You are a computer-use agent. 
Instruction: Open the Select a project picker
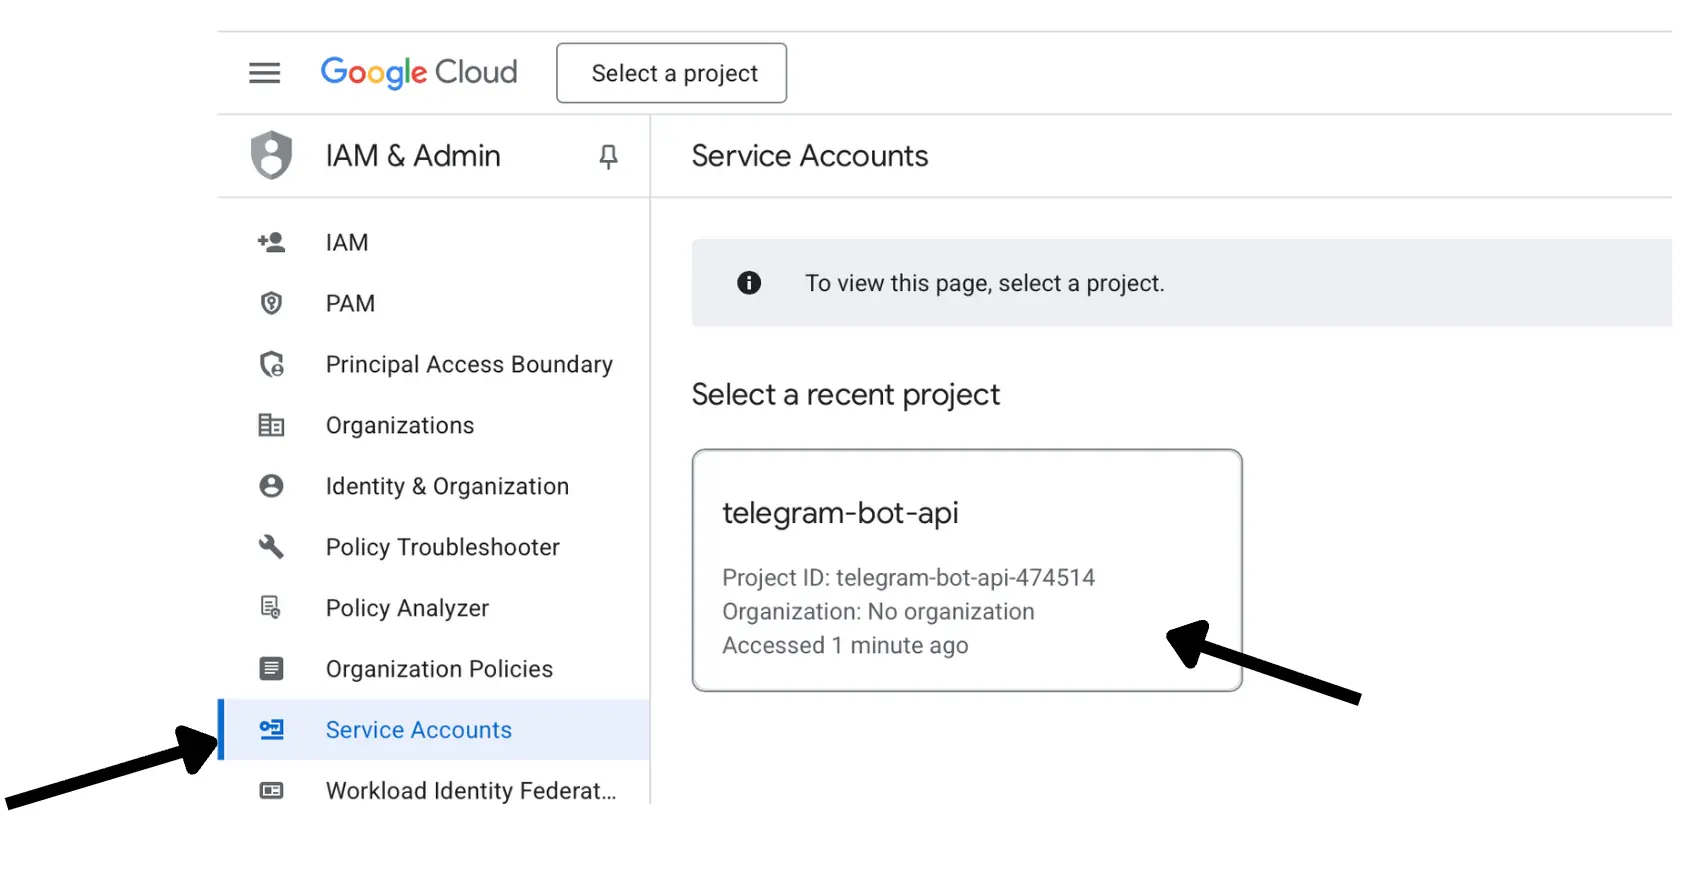(x=671, y=73)
